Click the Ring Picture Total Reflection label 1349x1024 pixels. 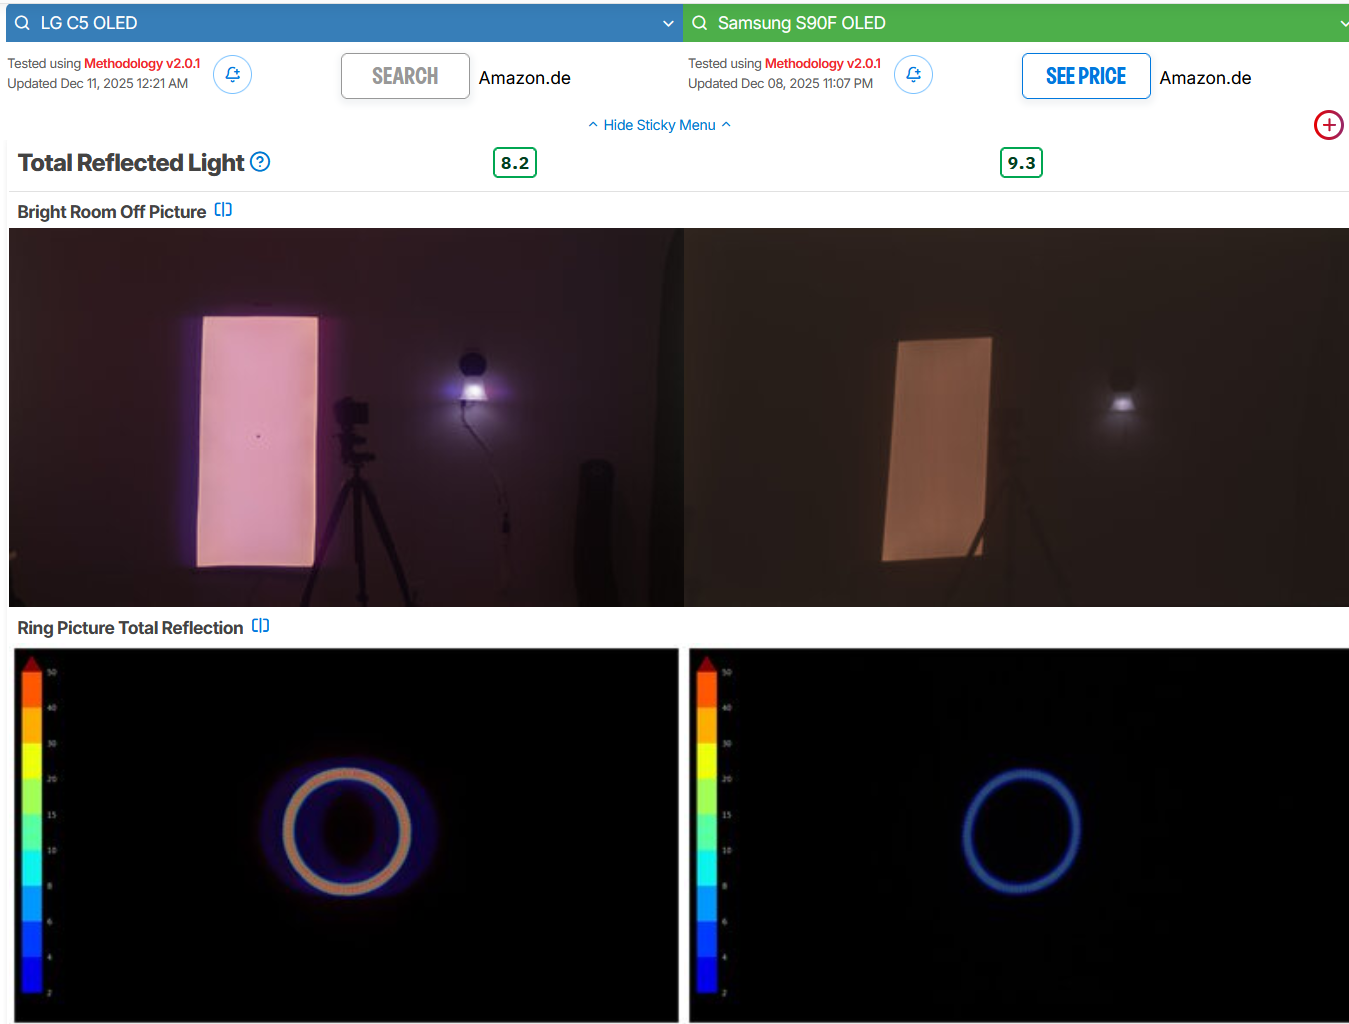130,628
